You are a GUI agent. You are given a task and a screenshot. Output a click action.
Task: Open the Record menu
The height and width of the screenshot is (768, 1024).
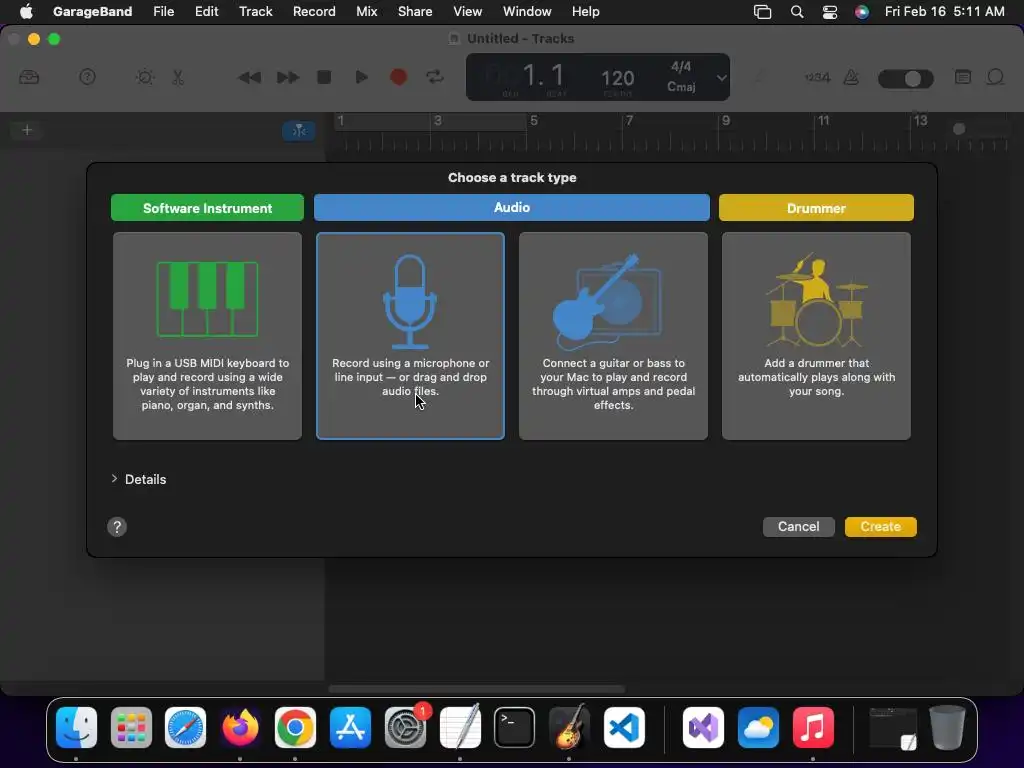(314, 12)
